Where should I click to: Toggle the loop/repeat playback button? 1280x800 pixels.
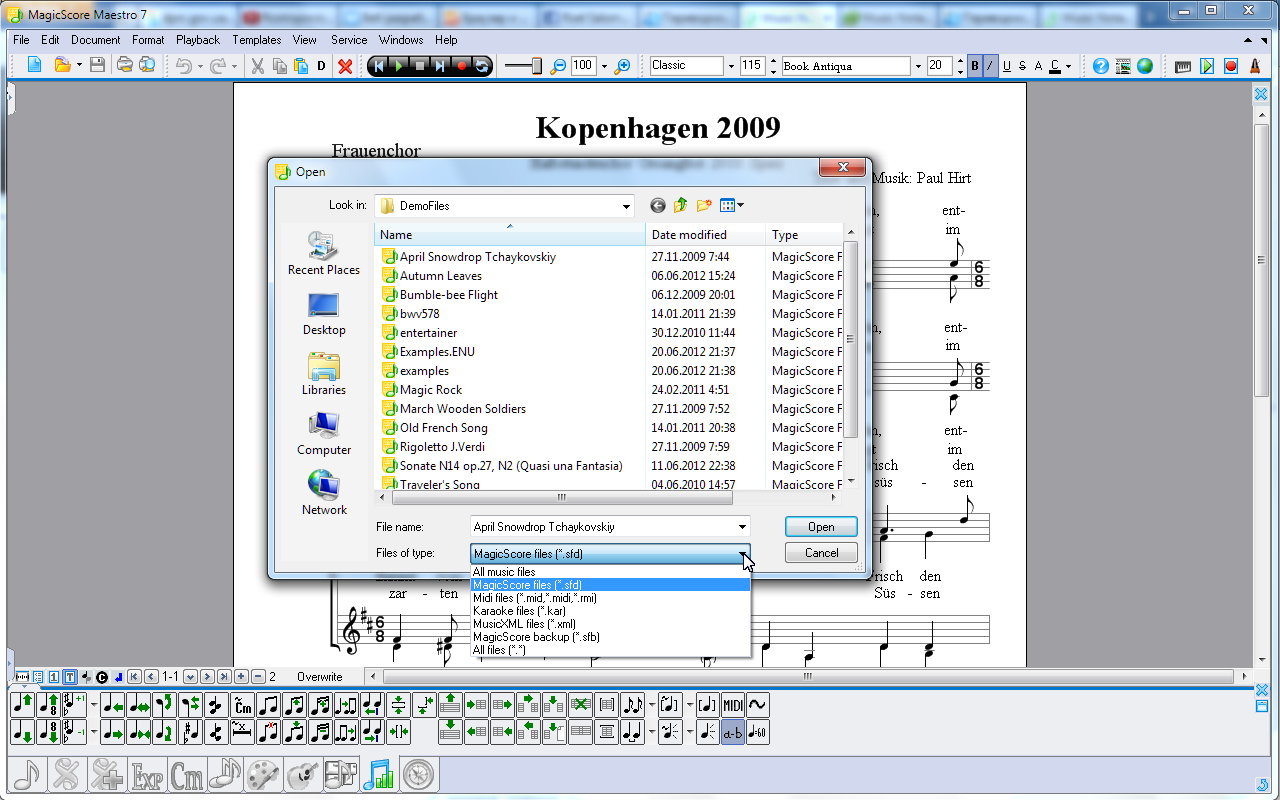tap(482, 66)
